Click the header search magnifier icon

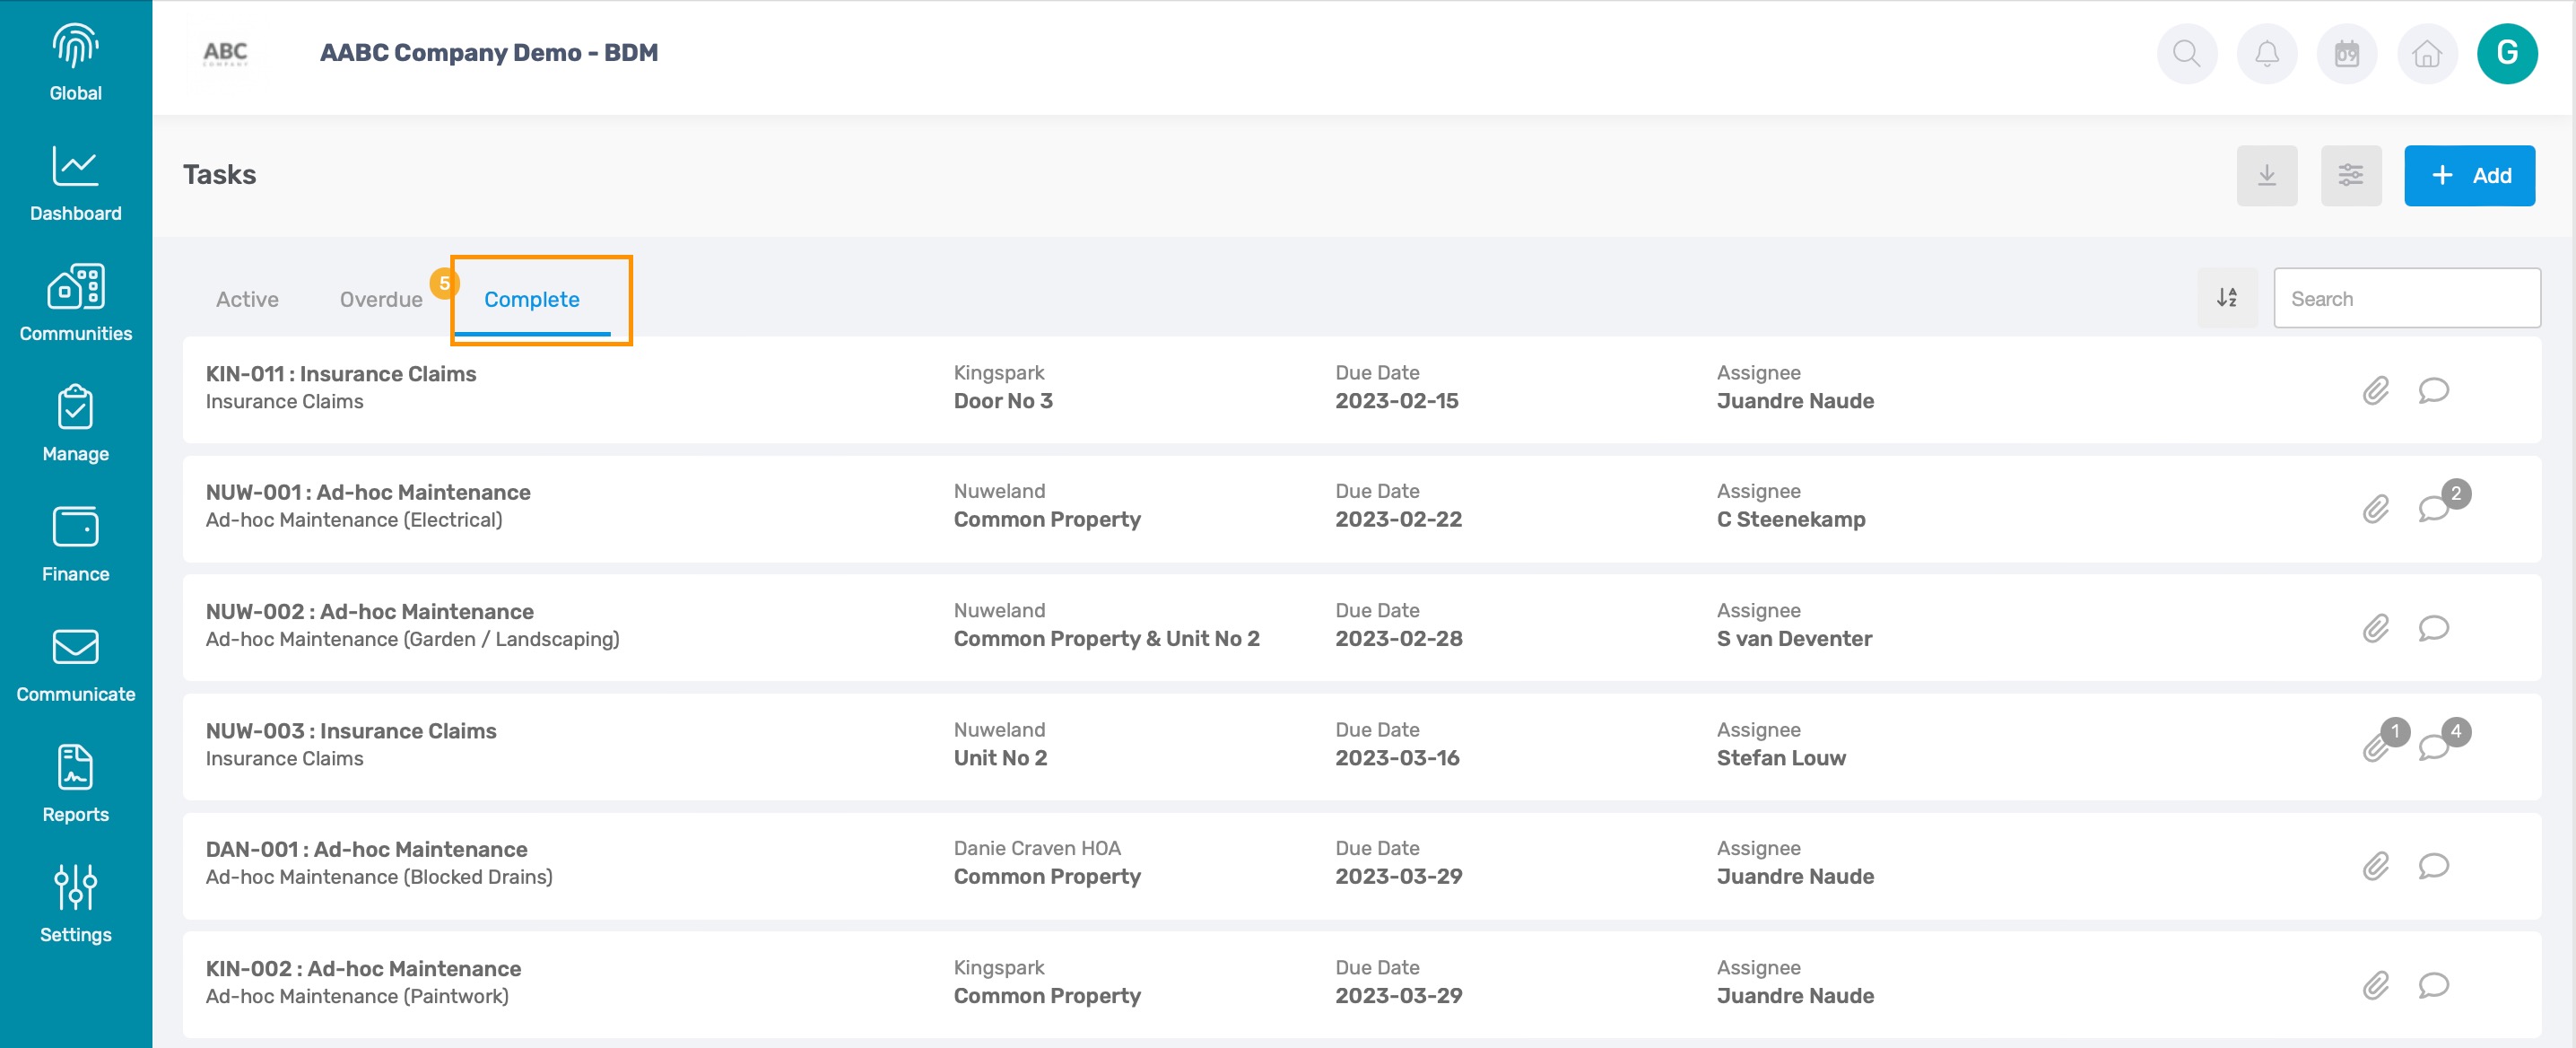[x=2186, y=54]
